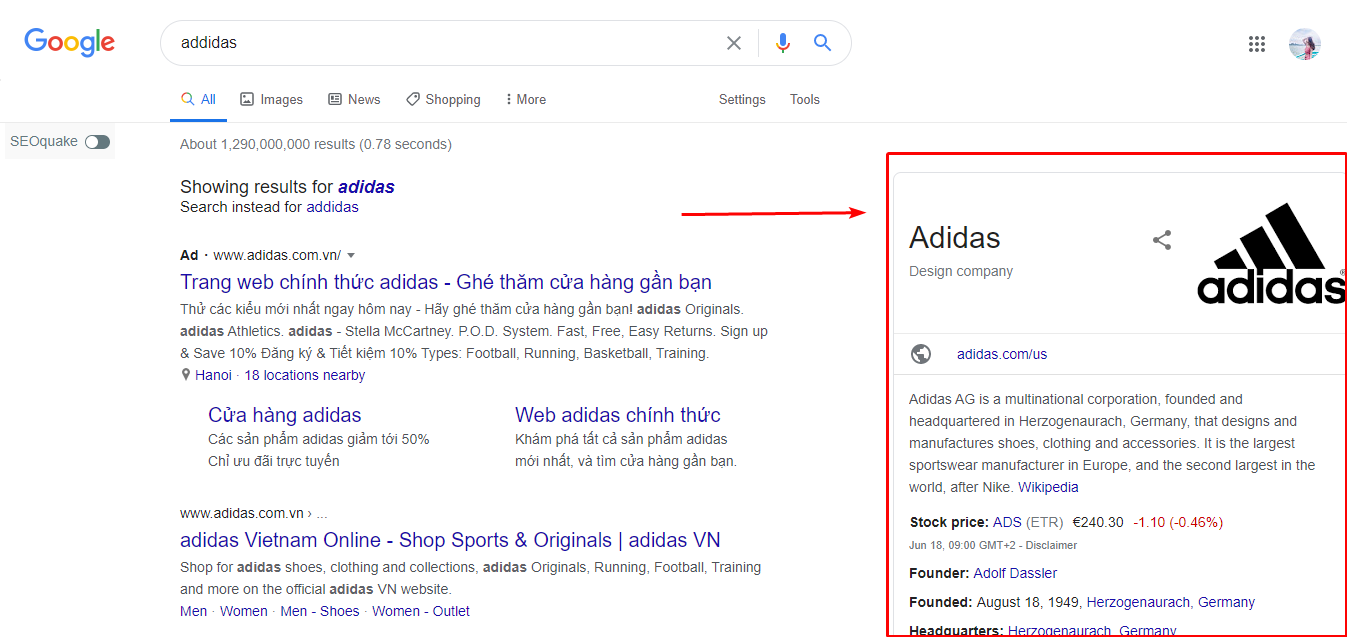Open the Wikipedia link in the Adidas description
1347x637 pixels.
pyautogui.click(x=1048, y=487)
